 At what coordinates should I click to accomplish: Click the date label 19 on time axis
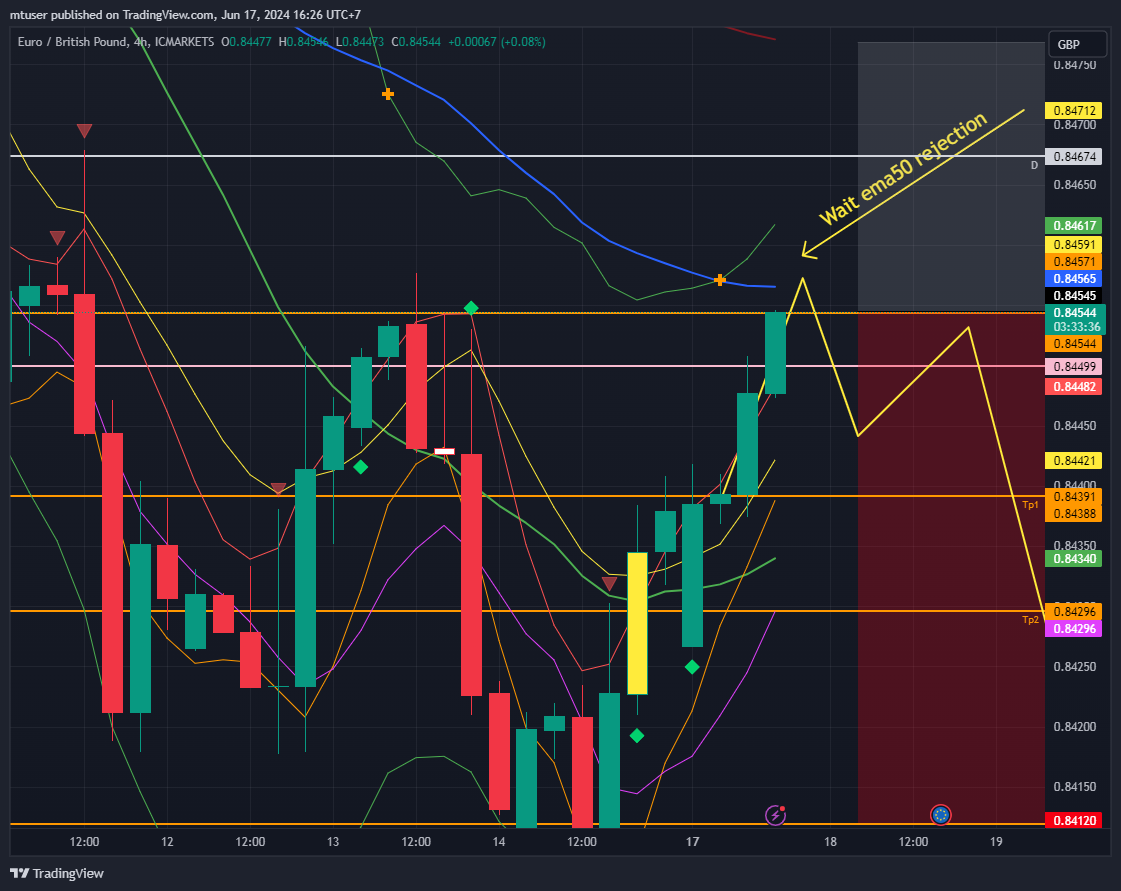pos(996,842)
